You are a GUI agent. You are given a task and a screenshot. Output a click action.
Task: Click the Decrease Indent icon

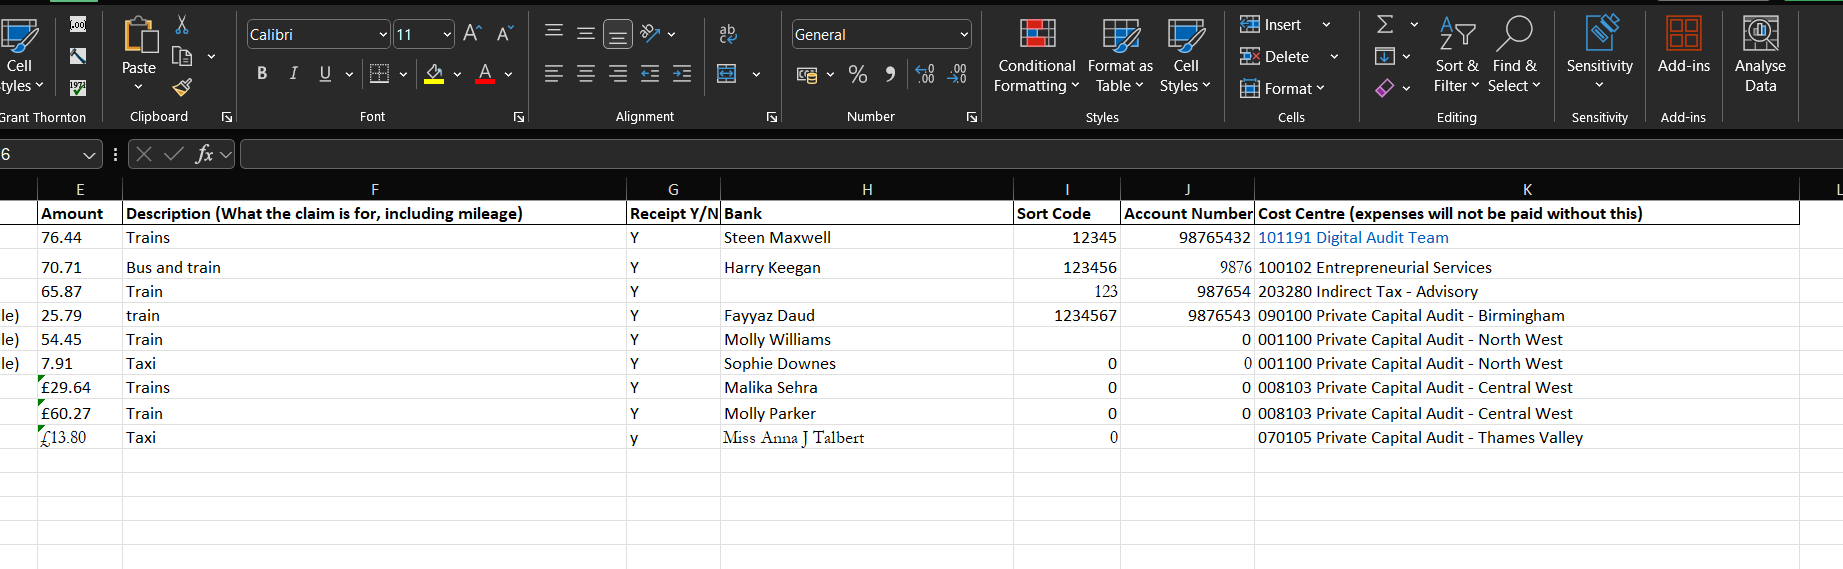tap(650, 73)
